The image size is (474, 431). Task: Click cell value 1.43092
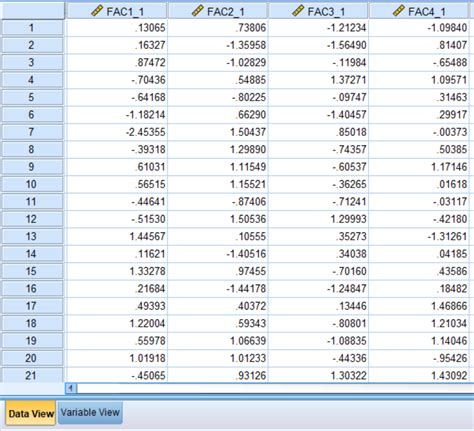tap(419, 376)
